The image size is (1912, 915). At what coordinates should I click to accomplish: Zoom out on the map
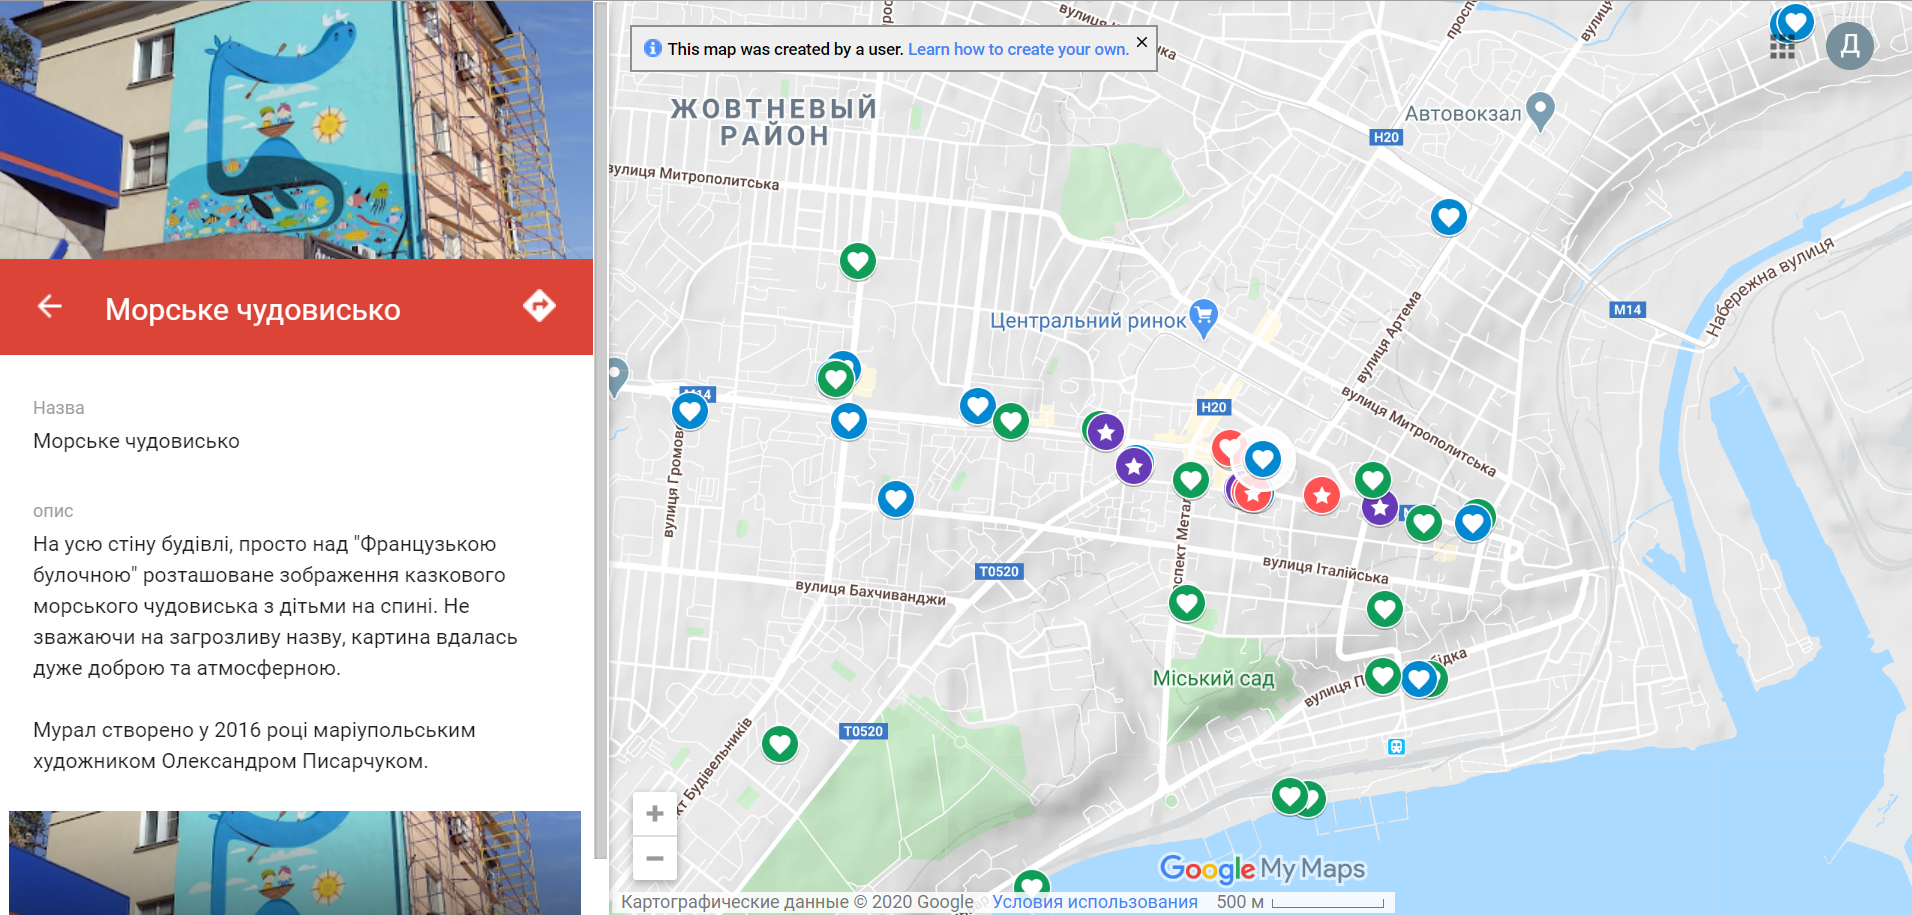[x=655, y=859]
